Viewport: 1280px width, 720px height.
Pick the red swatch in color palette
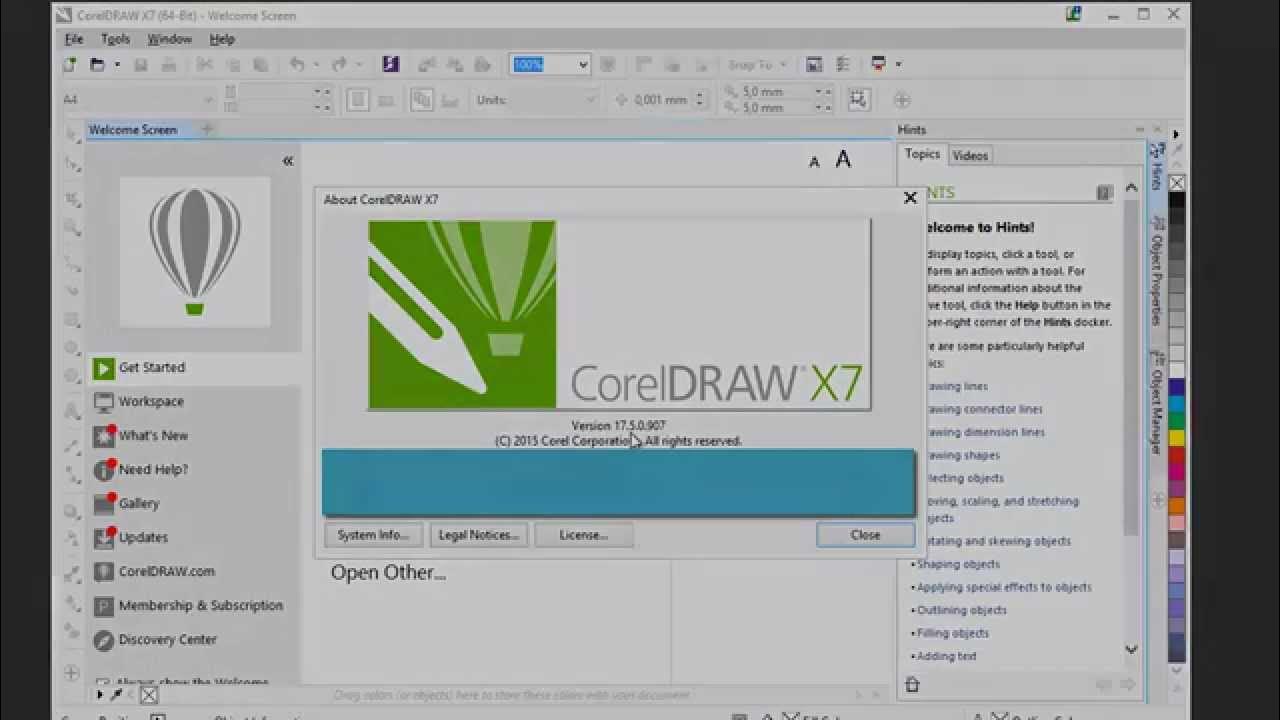pos(1177,454)
